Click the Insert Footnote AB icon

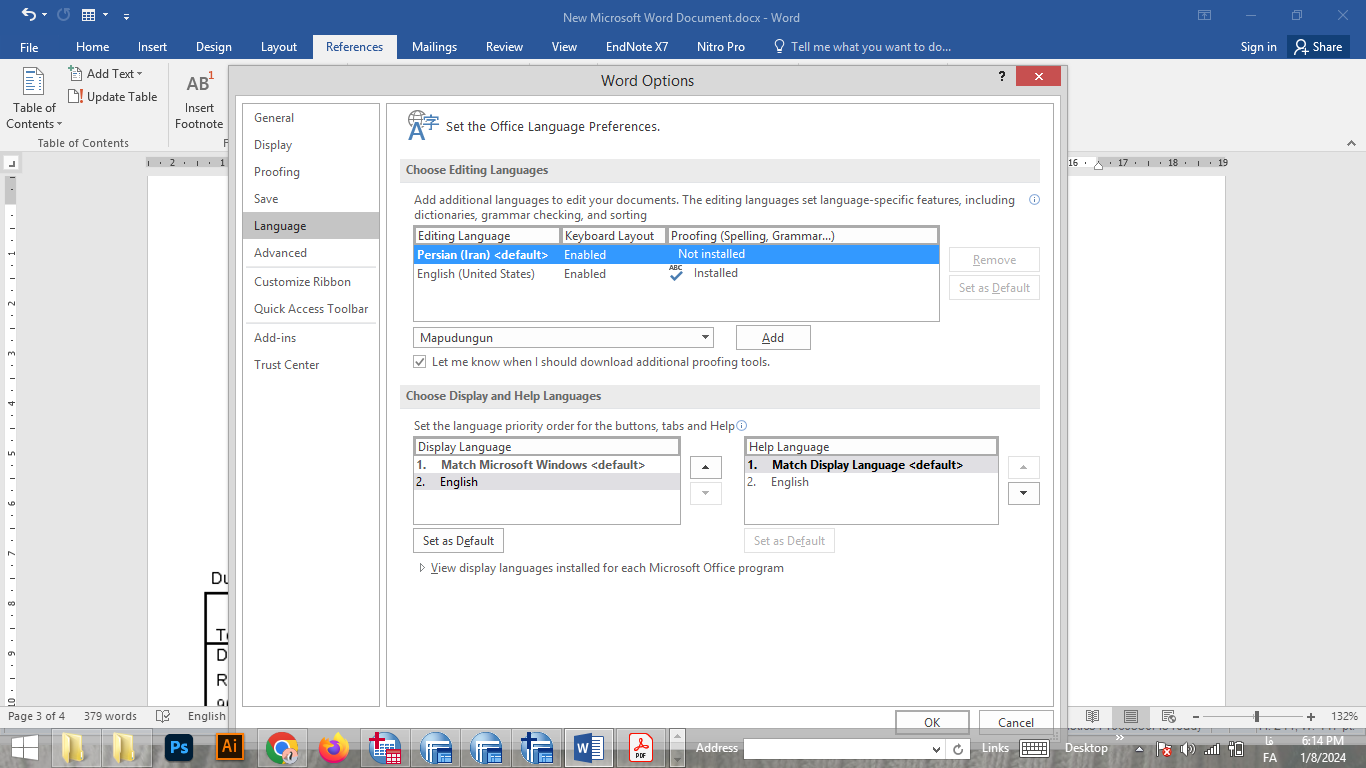click(x=199, y=82)
